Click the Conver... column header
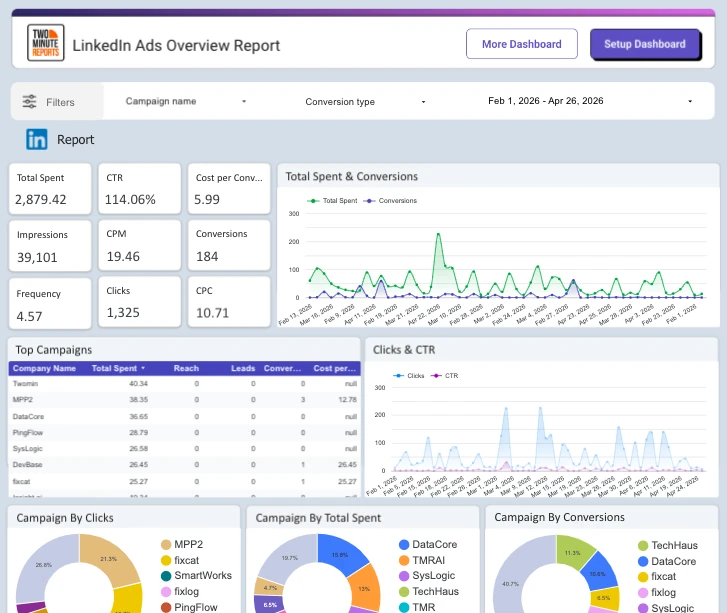The image size is (727, 613). [x=282, y=368]
